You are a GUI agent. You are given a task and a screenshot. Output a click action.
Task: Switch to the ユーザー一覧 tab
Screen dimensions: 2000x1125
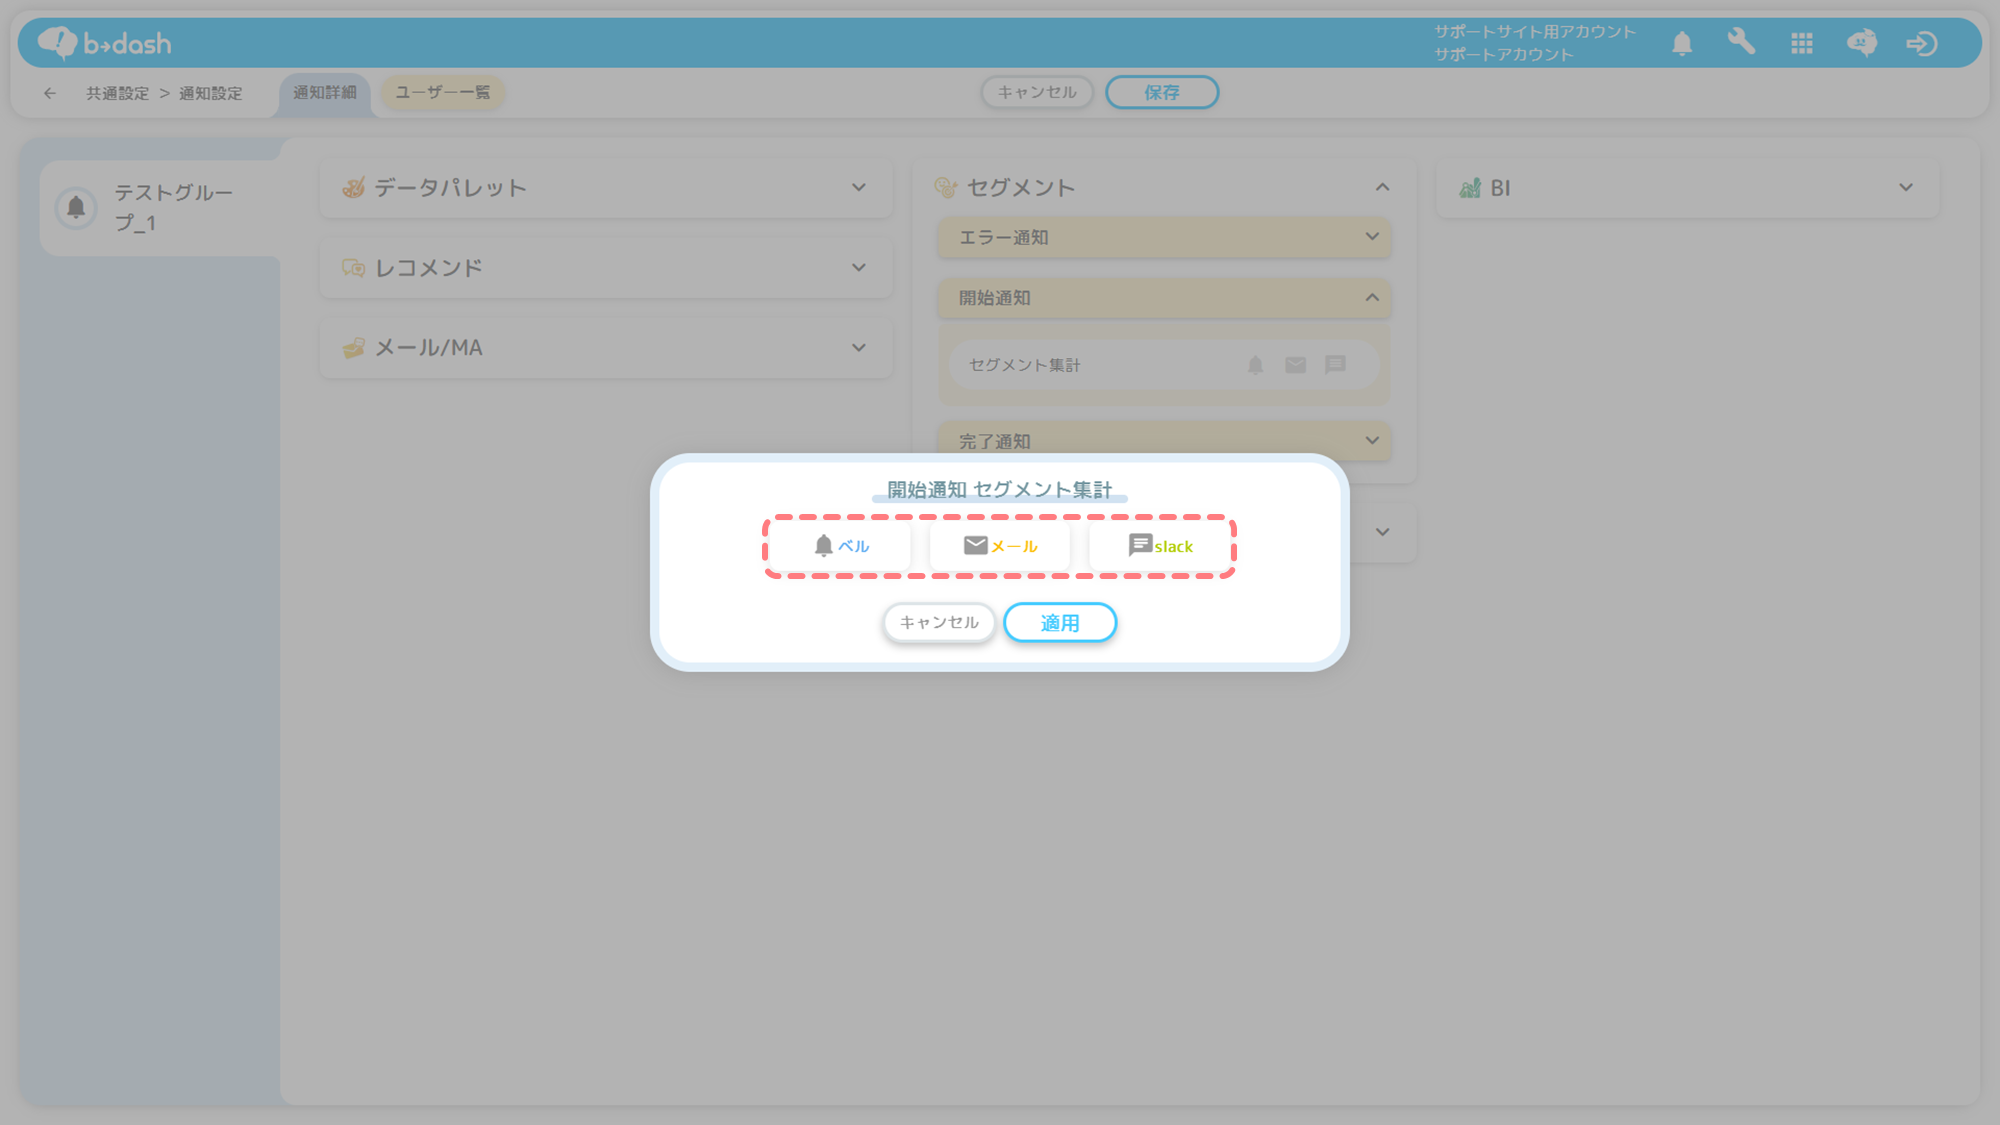coord(442,92)
